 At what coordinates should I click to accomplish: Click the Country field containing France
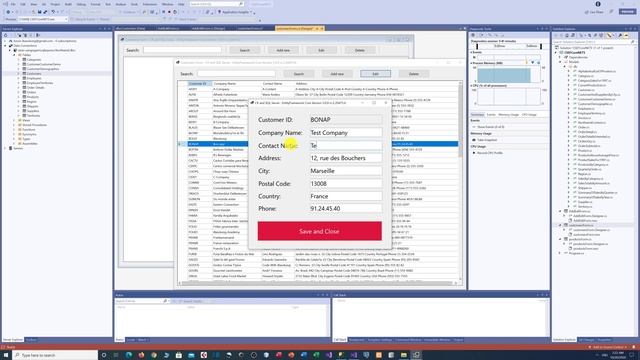coord(346,196)
